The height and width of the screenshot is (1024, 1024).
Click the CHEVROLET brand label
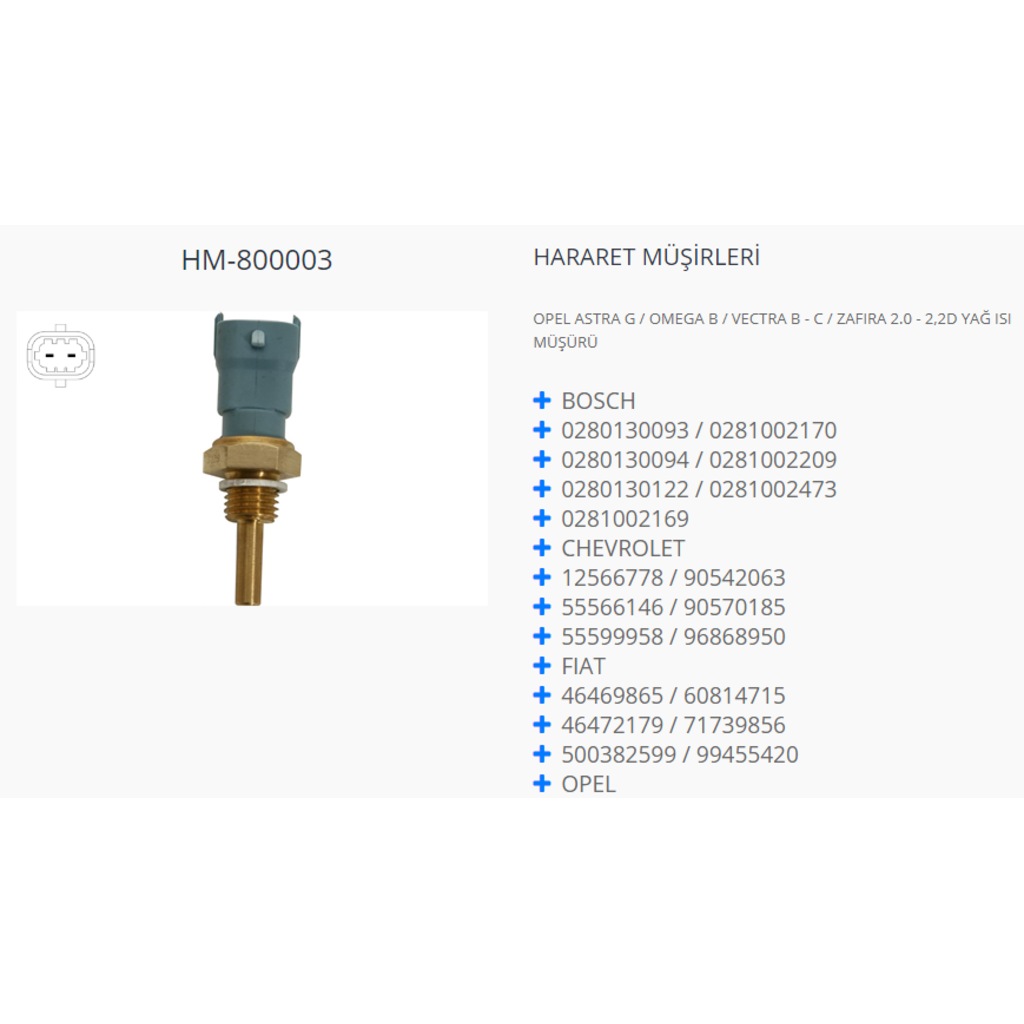[x=623, y=549]
